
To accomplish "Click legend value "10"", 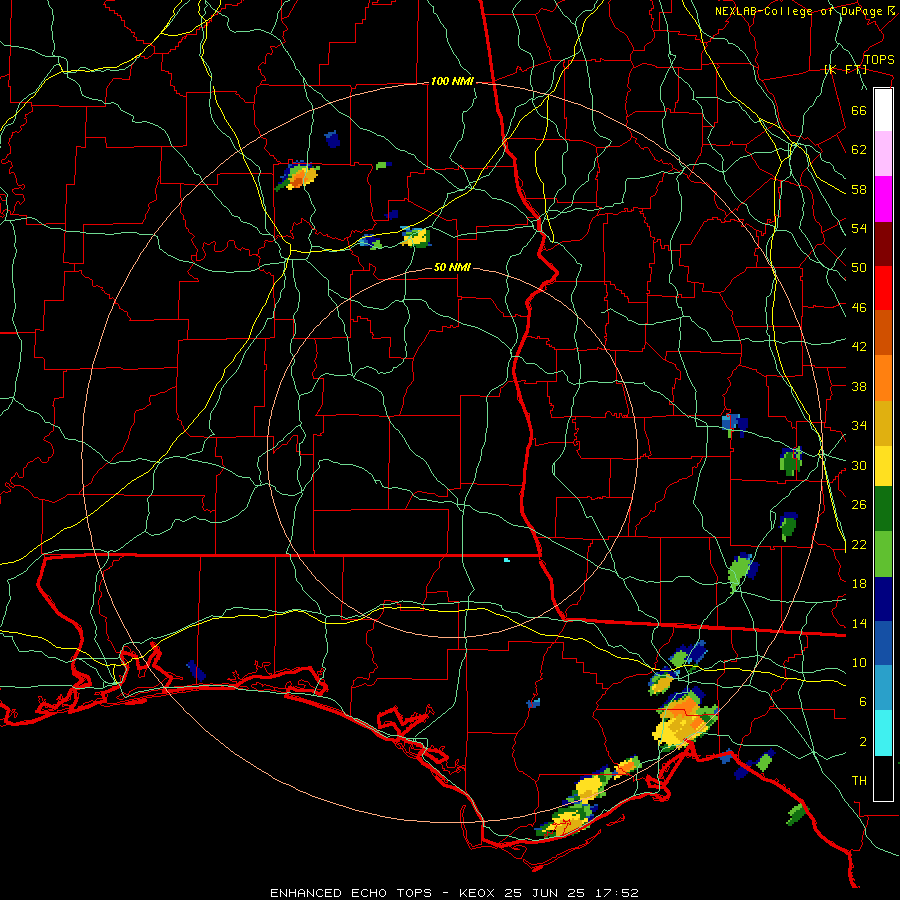I will (x=859, y=662).
